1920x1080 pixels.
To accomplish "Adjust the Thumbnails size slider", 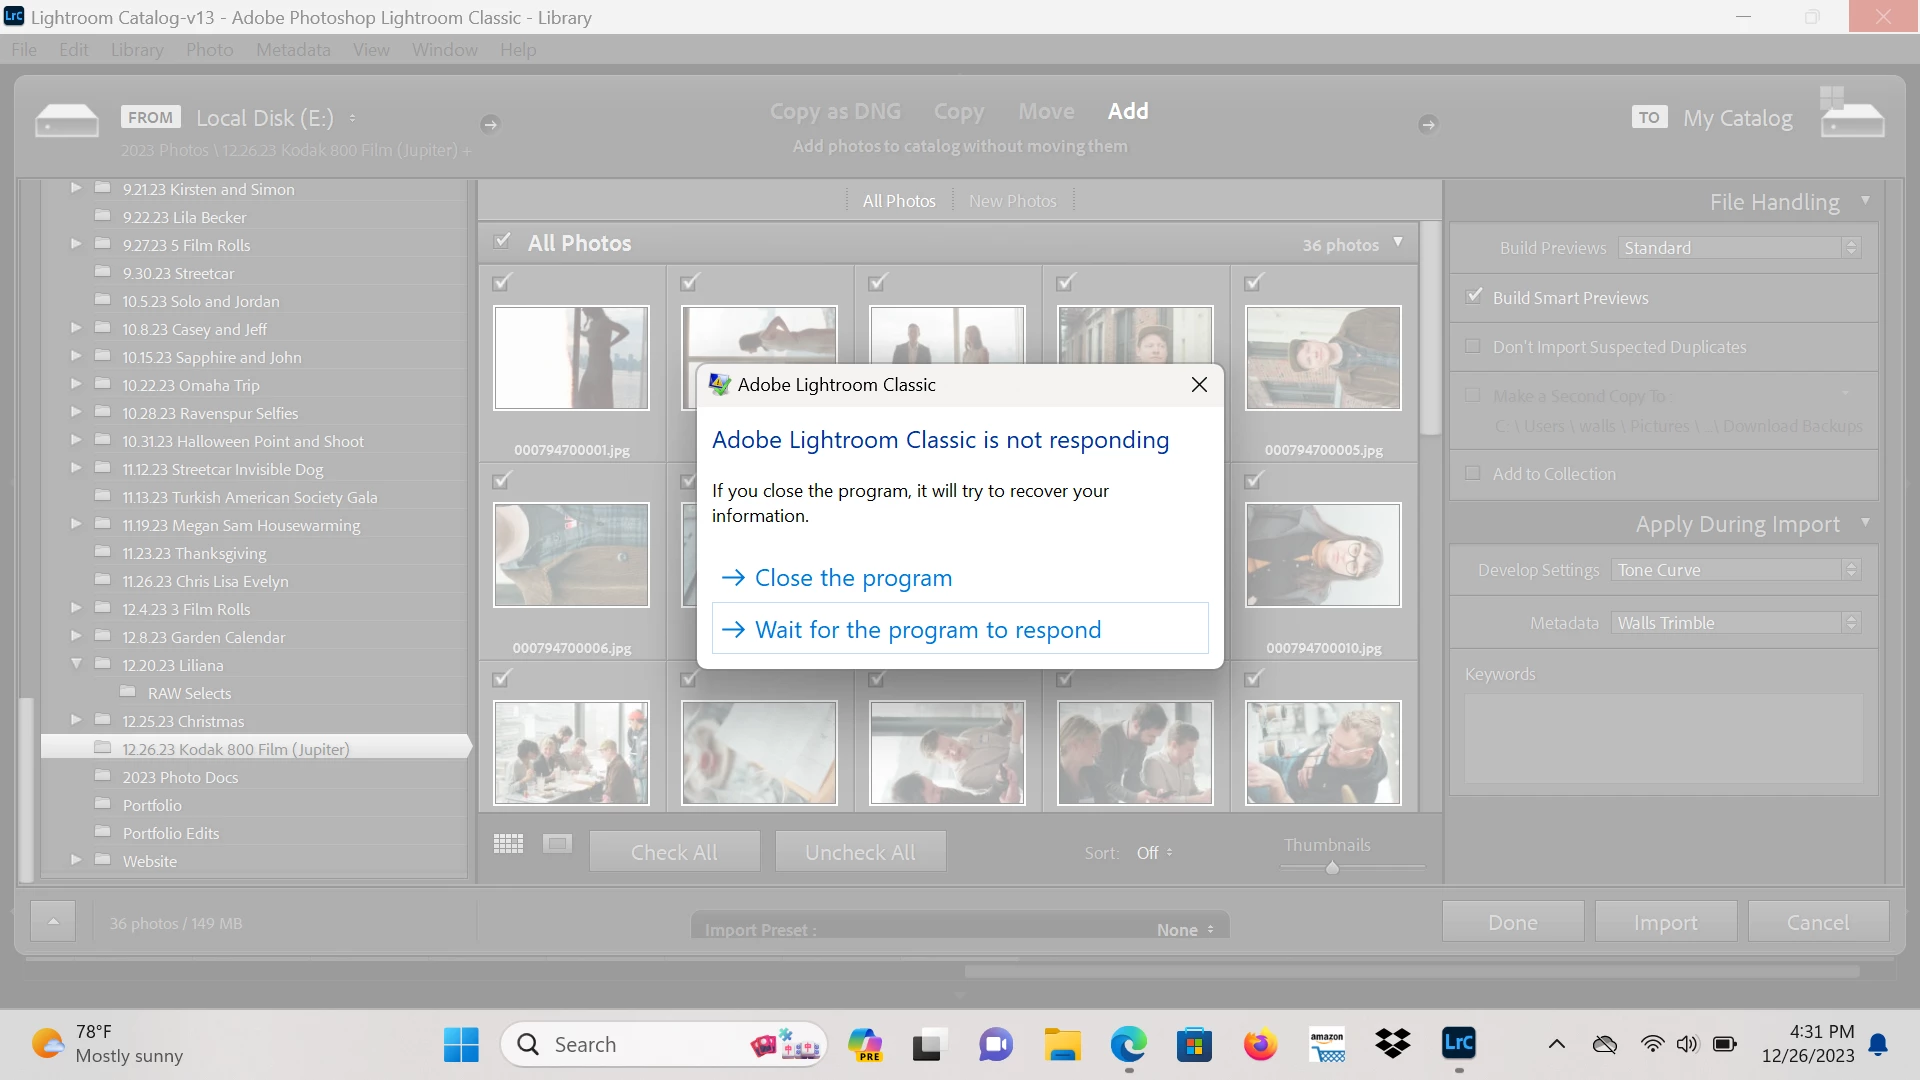I will pyautogui.click(x=1332, y=868).
